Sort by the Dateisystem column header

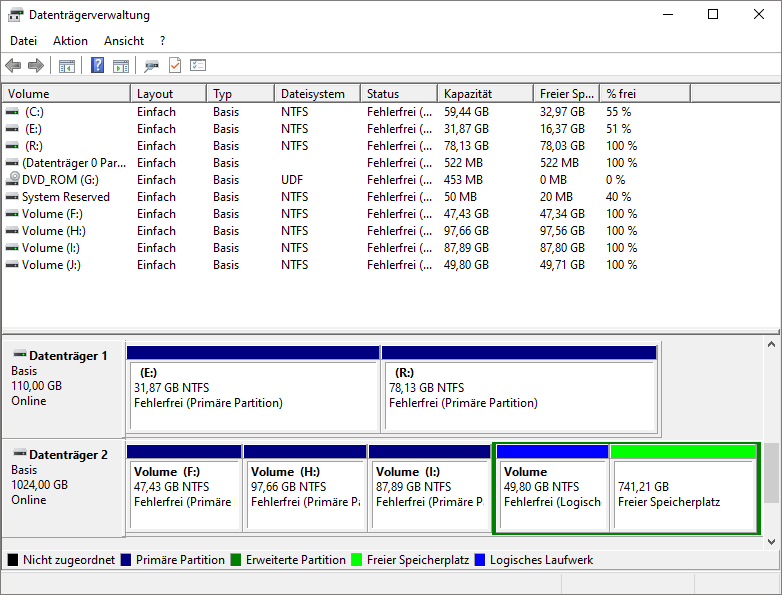click(x=312, y=94)
